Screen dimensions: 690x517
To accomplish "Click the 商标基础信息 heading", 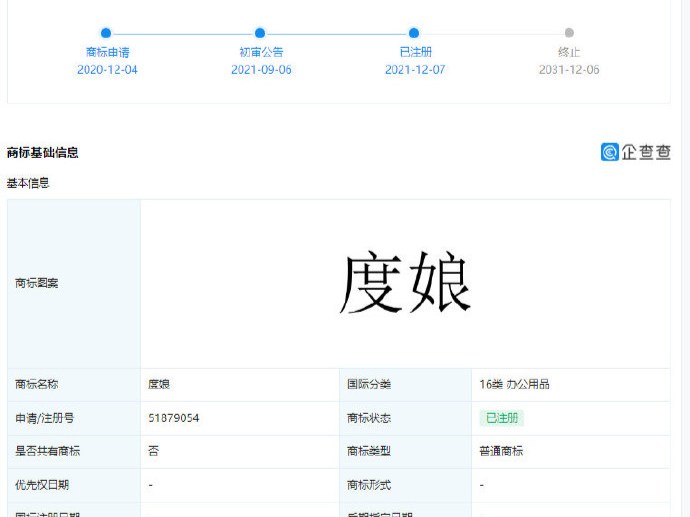I will (43, 153).
